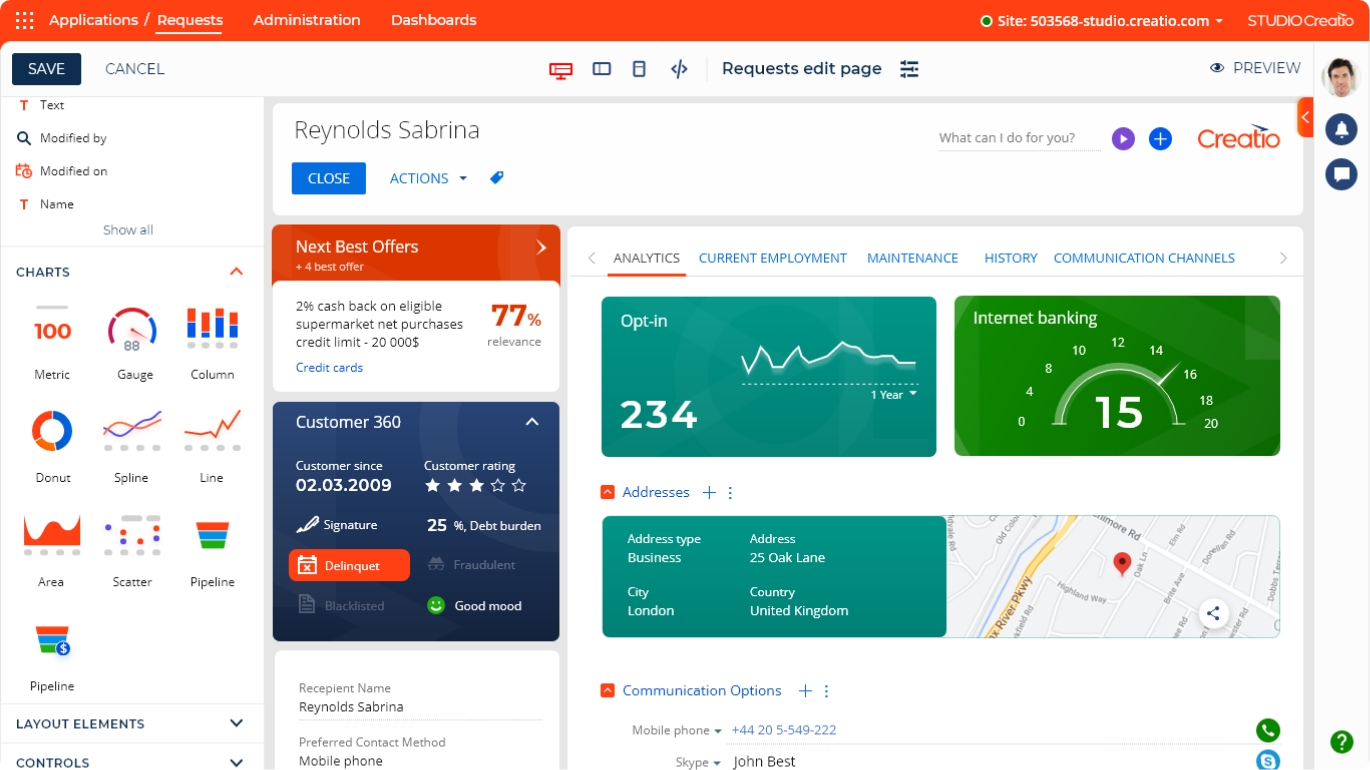Image resolution: width=1370 pixels, height=770 pixels.
Task: Toggle the Good mood indicator
Action: tap(474, 605)
